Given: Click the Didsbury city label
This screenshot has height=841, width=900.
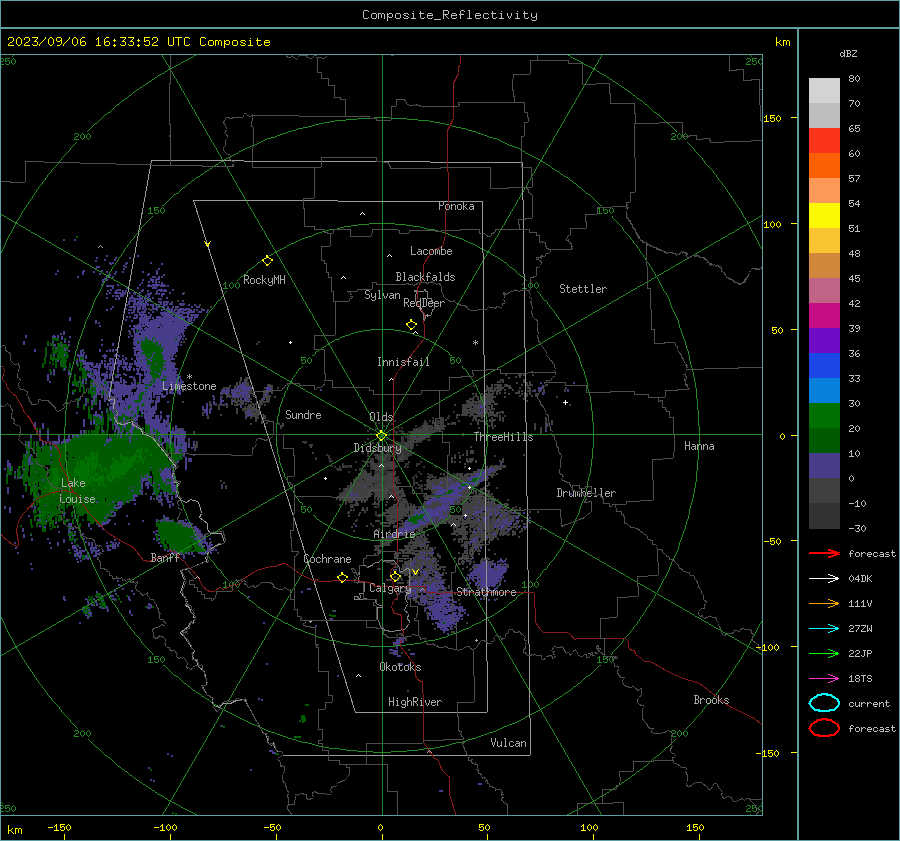Looking at the screenshot, I should tap(377, 448).
